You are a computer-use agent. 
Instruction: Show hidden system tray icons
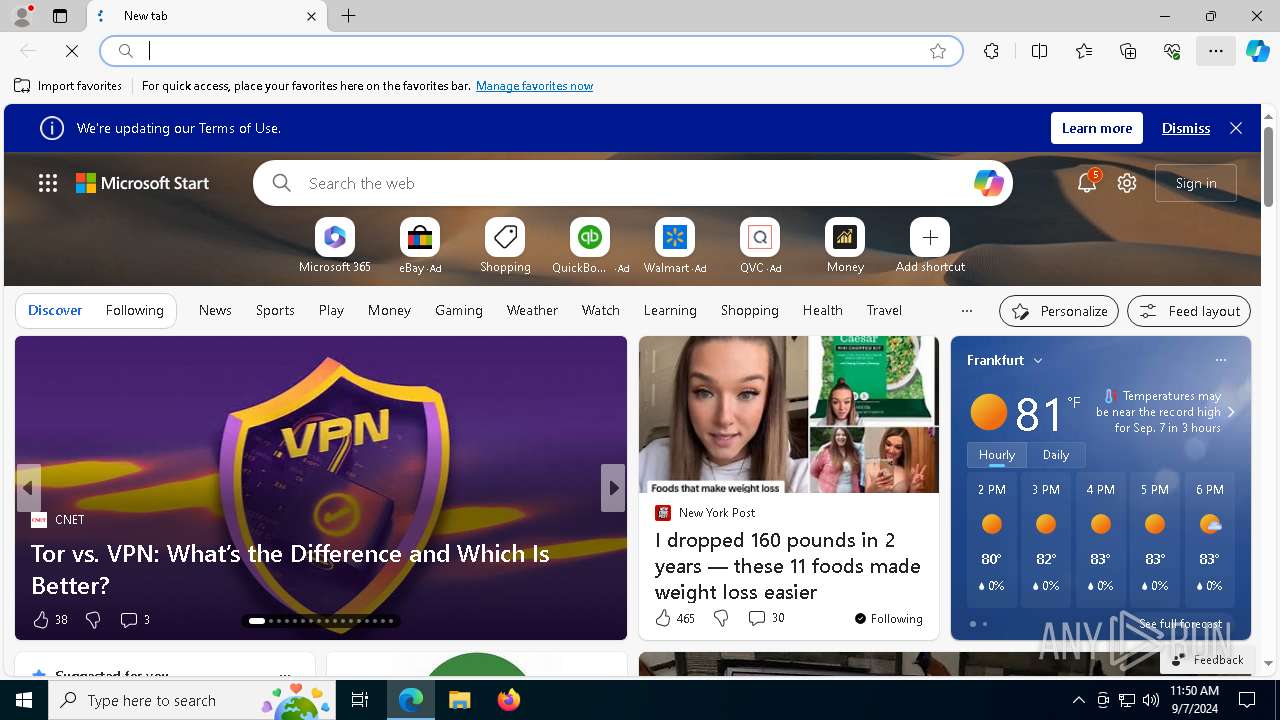coord(1078,700)
